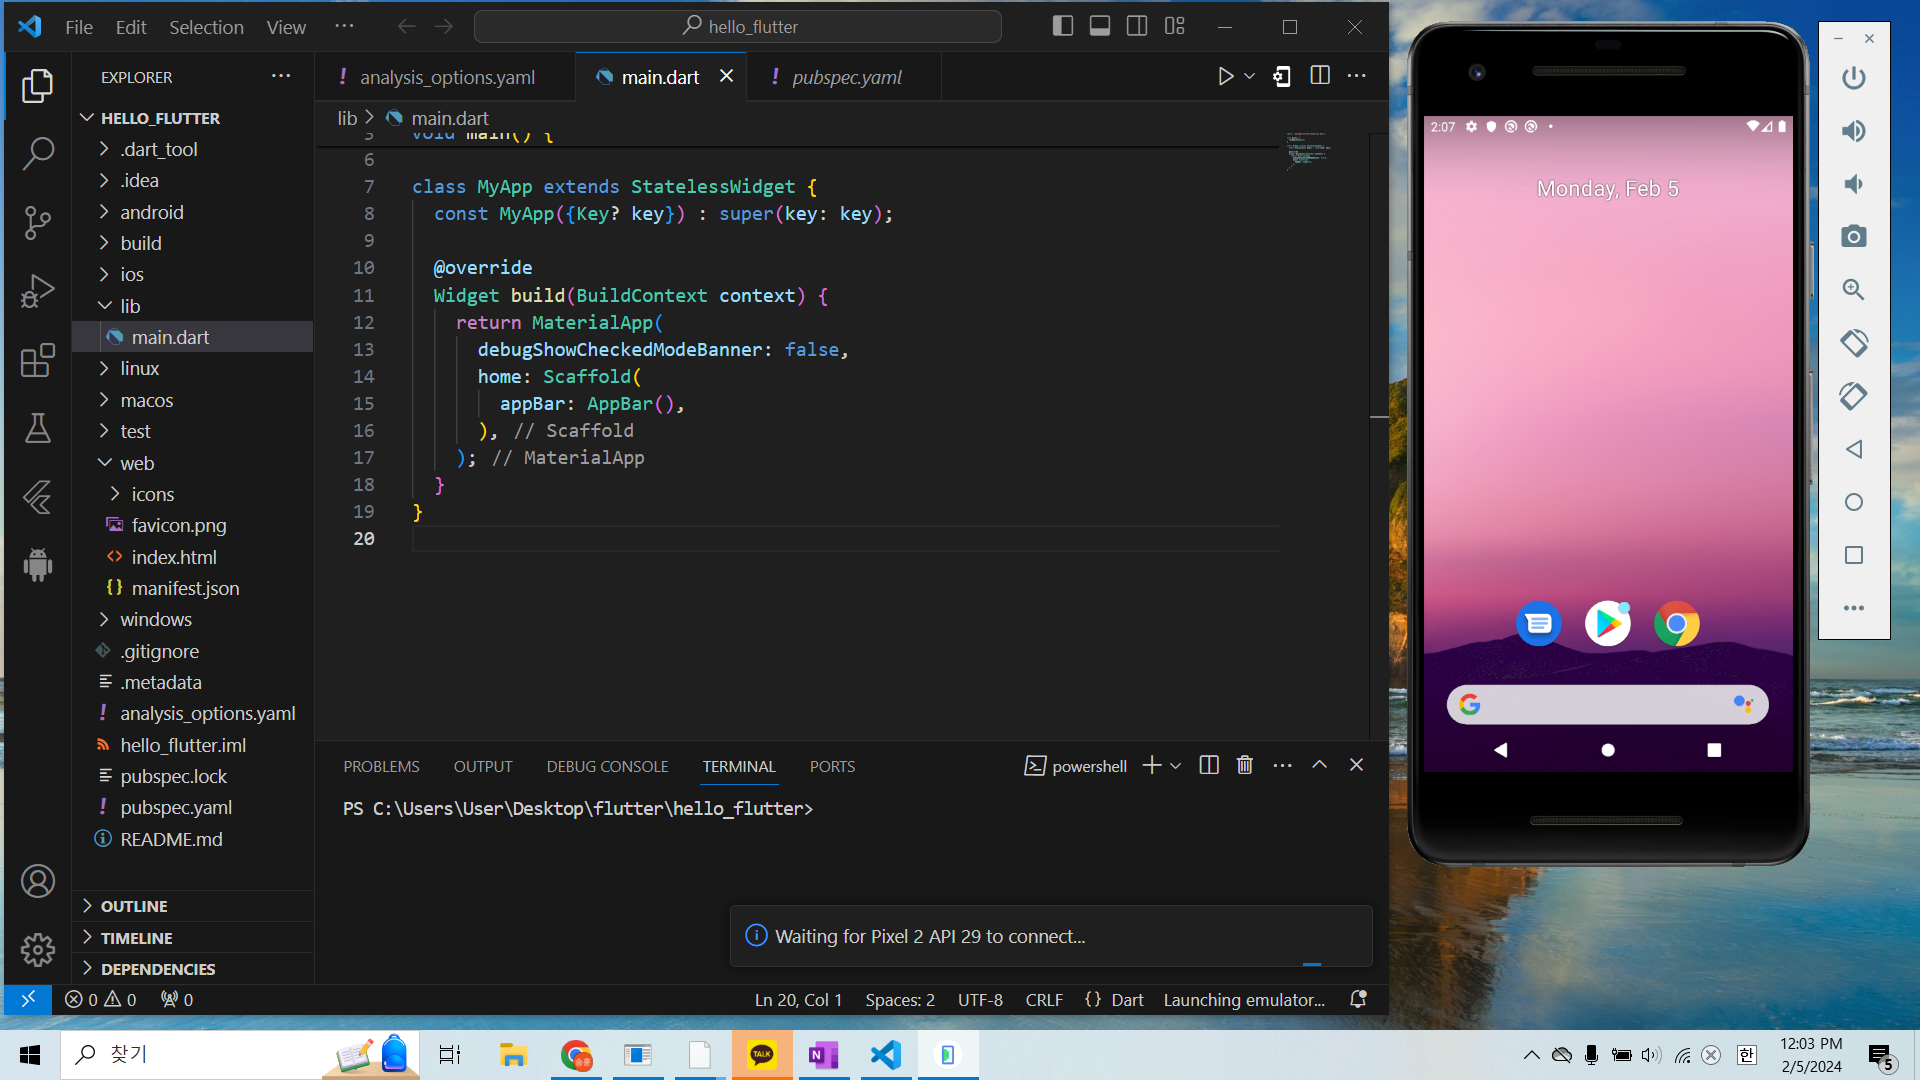1920x1080 pixels.
Task: Add a new terminal with plus icon
Action: (x=1152, y=765)
